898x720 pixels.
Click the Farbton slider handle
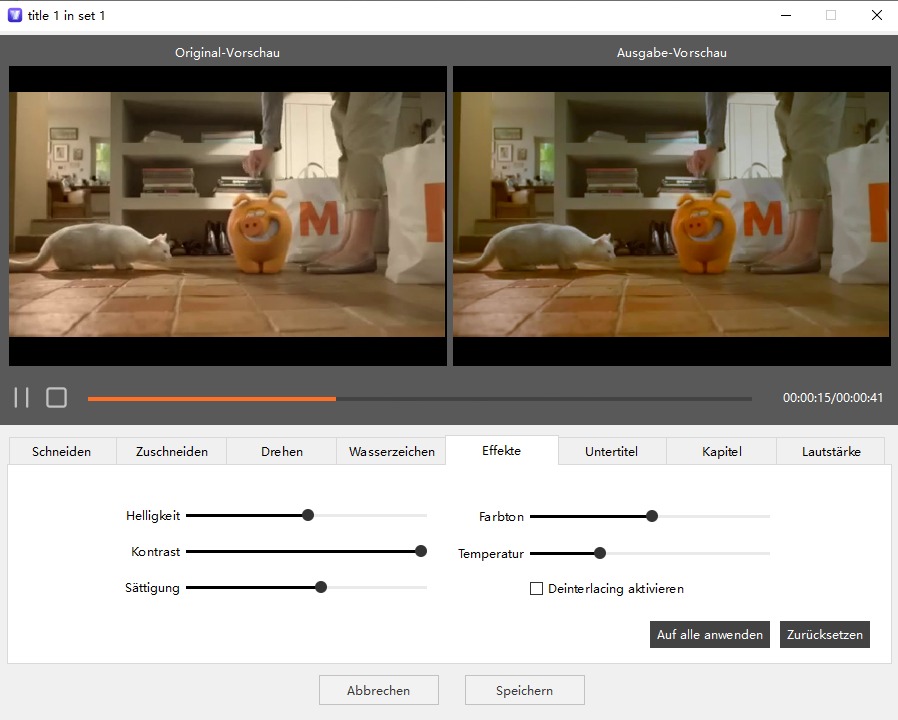651,516
